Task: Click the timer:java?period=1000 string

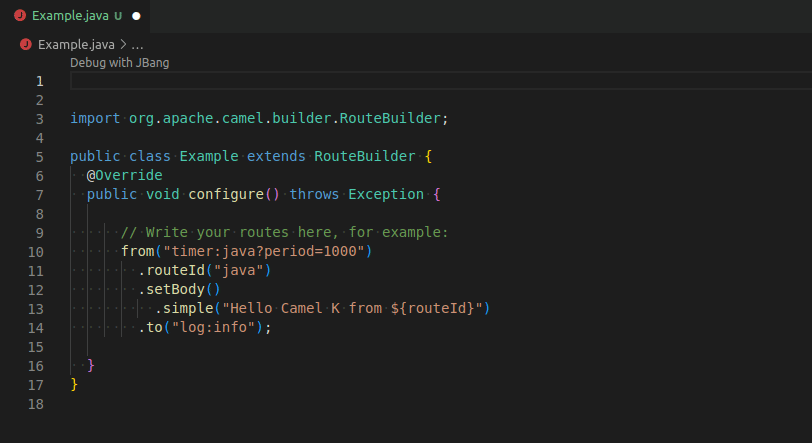Action: click(x=267, y=251)
